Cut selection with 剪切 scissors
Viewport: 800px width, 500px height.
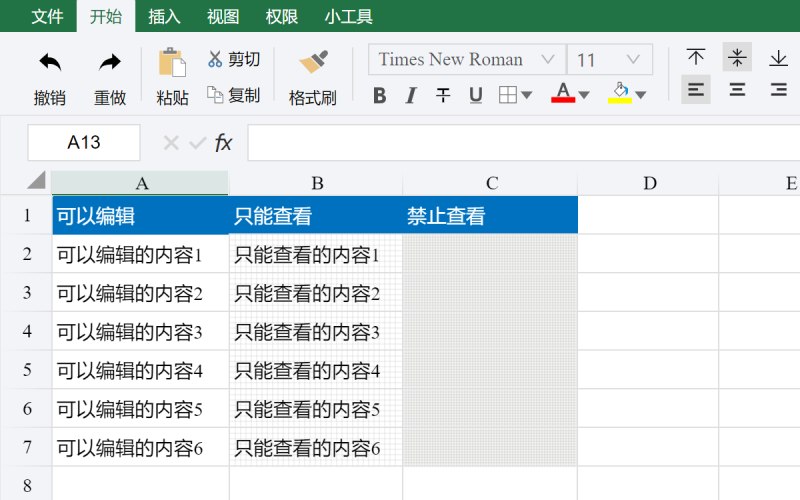234,59
